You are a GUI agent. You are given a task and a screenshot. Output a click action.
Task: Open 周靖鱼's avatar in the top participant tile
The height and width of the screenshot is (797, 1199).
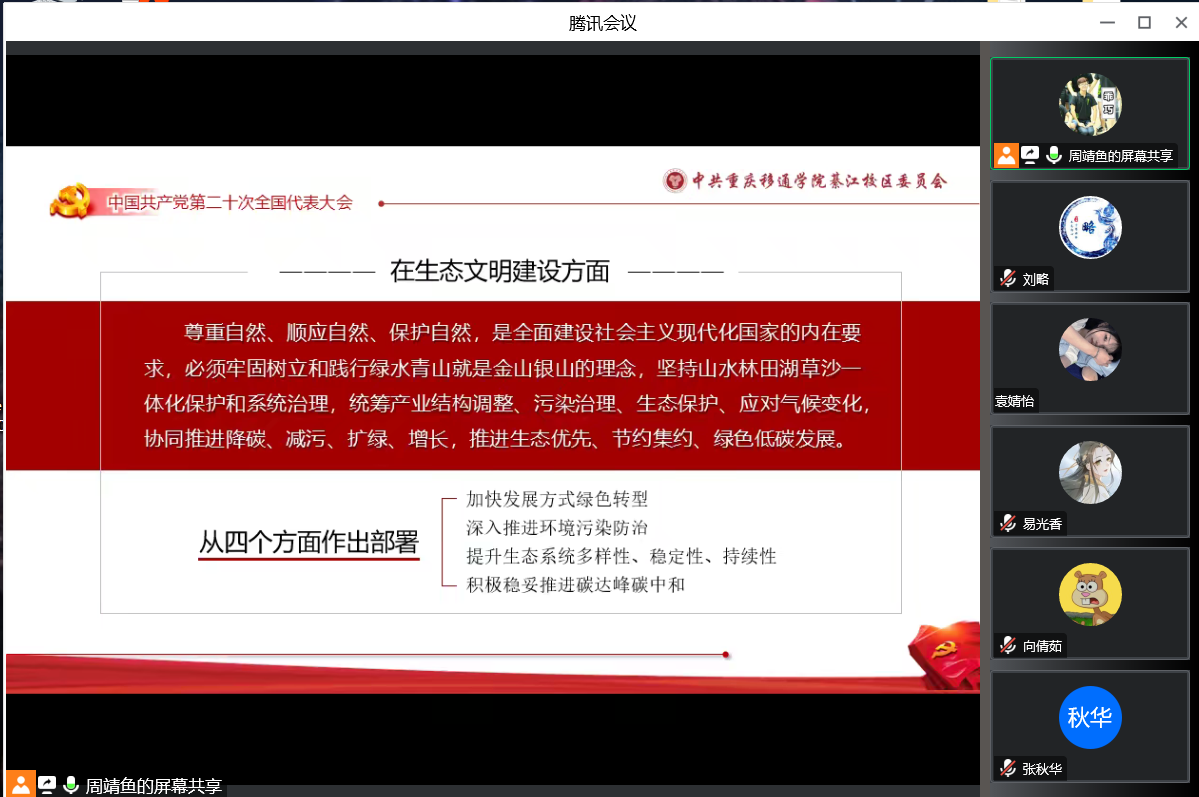(1090, 104)
